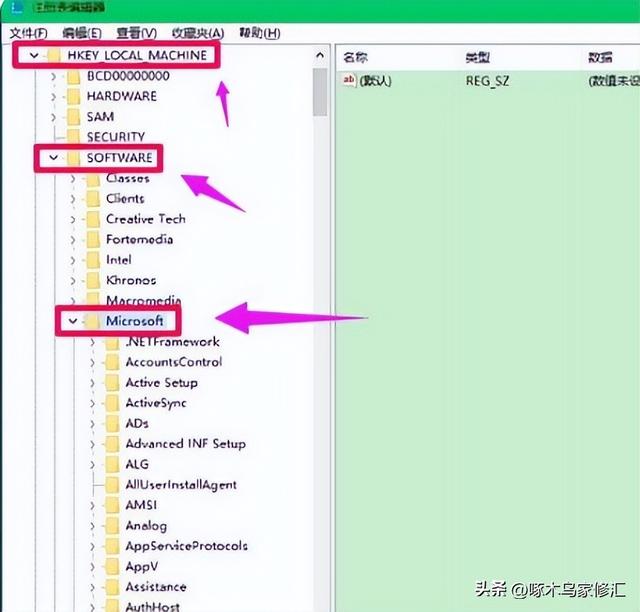Select the AppV key label

[142, 567]
